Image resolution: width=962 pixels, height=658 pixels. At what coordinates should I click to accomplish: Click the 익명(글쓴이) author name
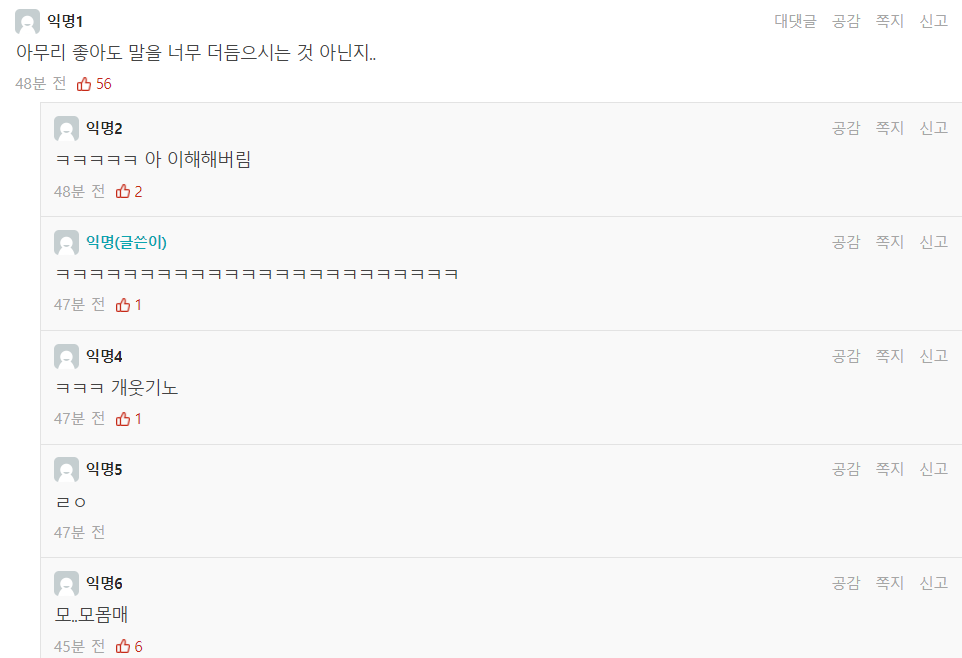tap(126, 242)
